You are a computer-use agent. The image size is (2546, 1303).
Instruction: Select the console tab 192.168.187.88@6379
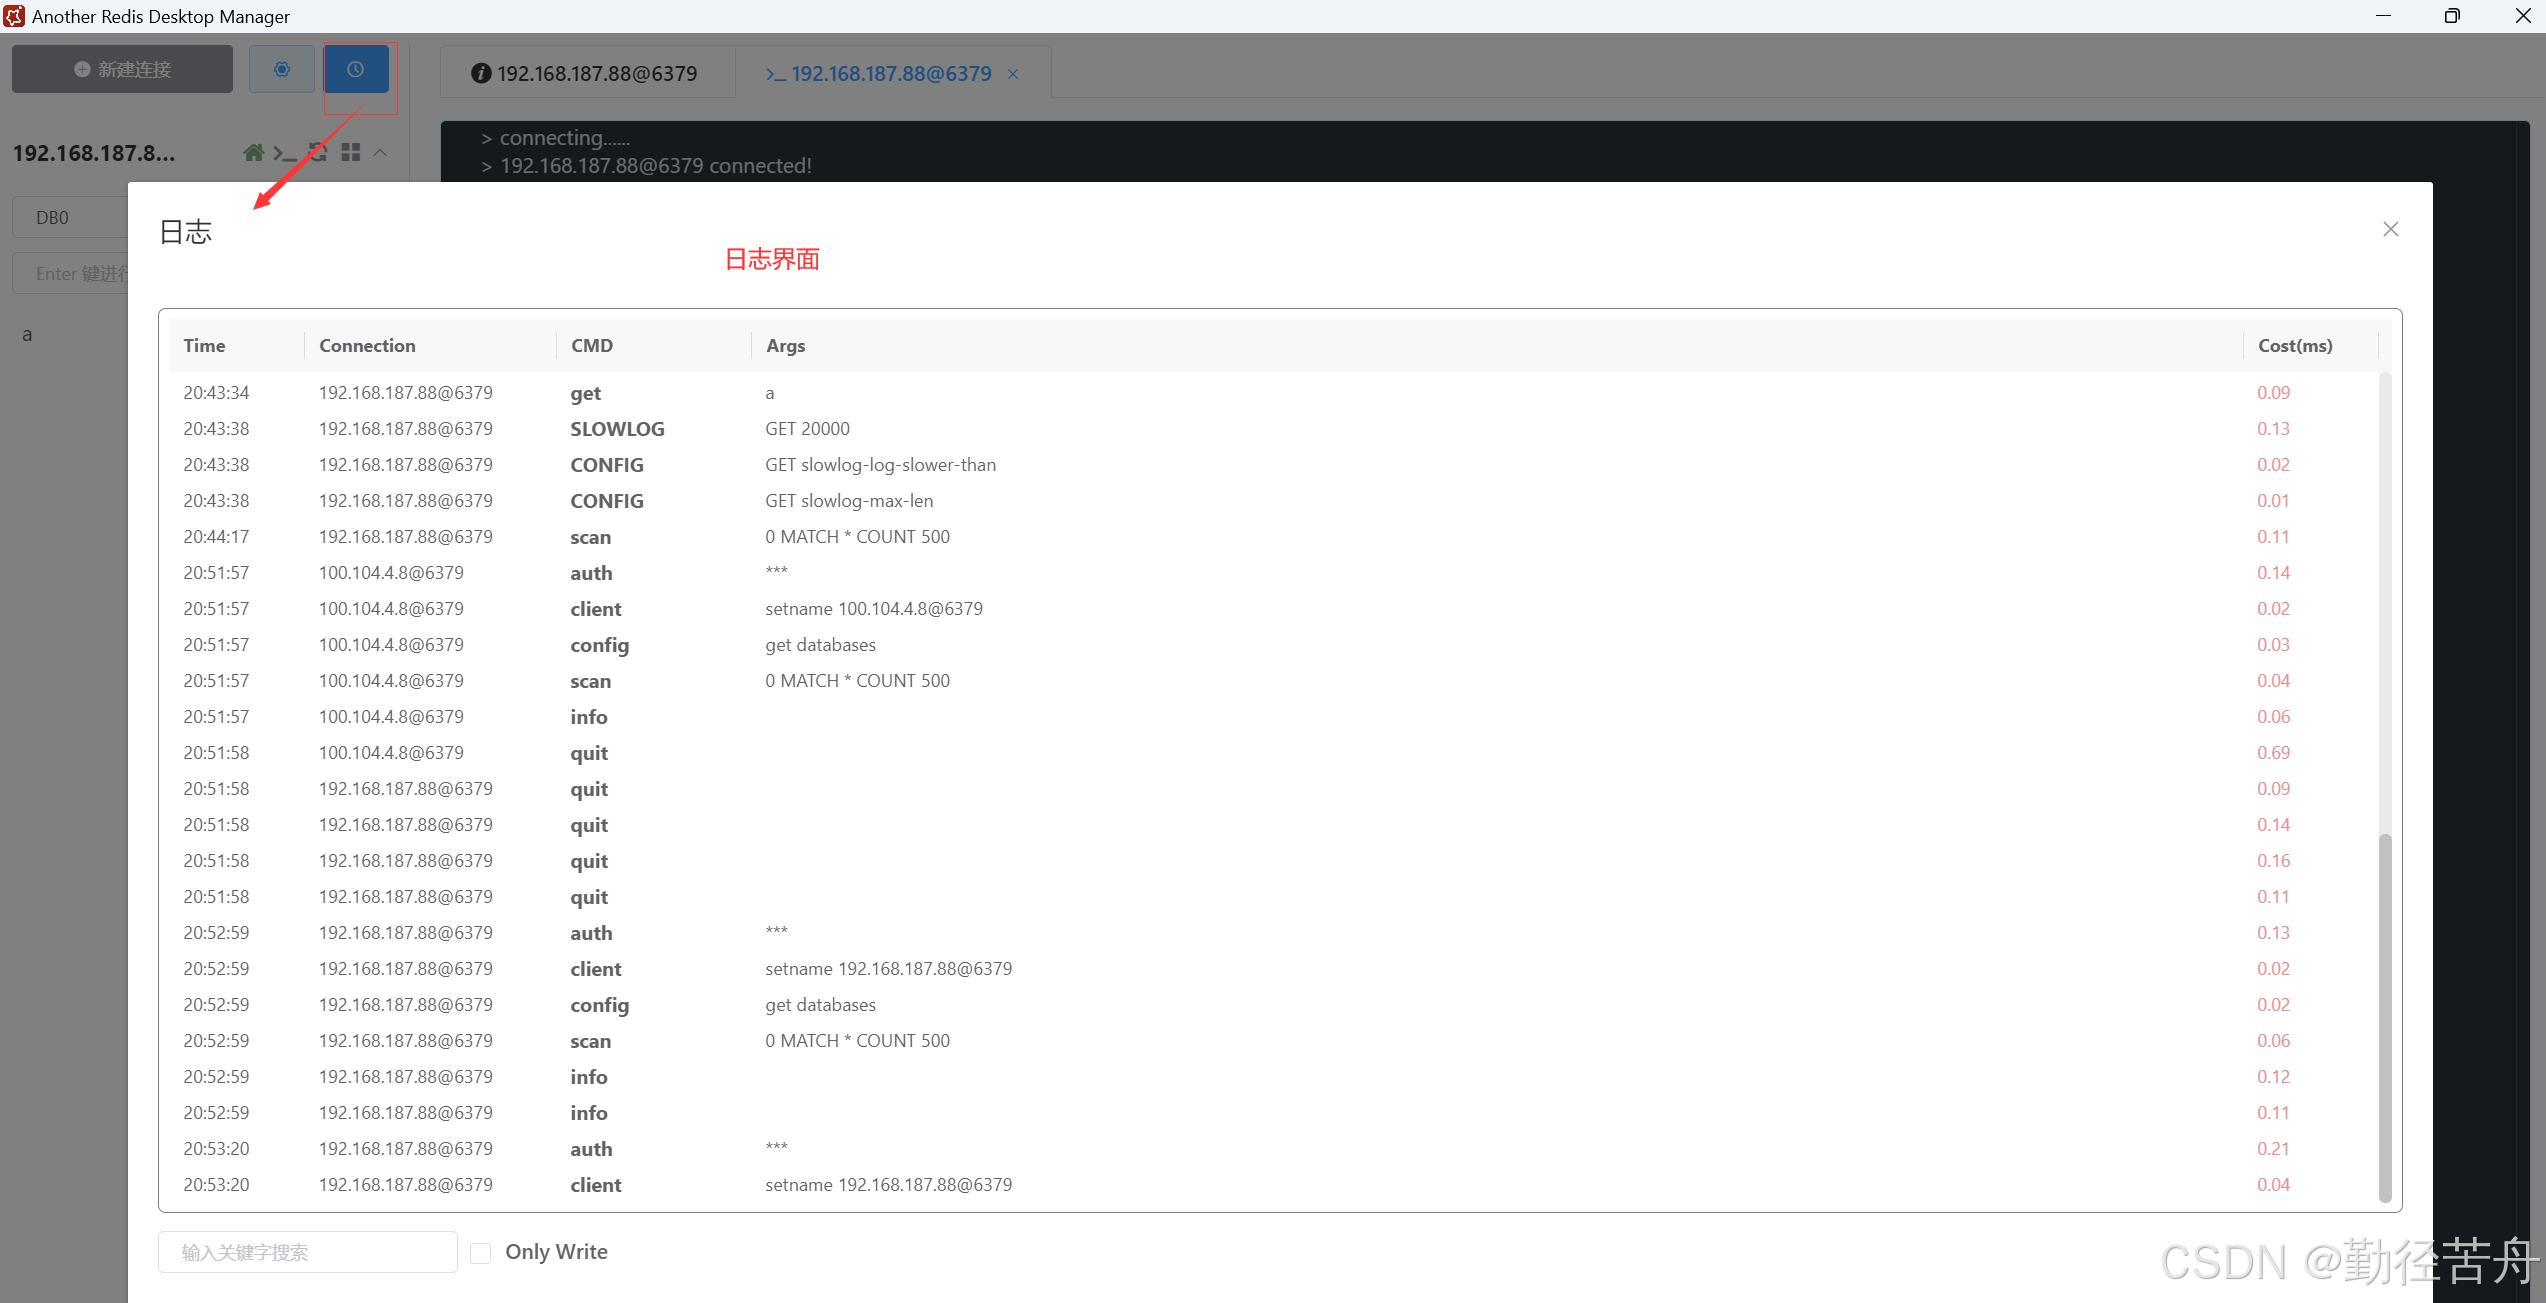[880, 73]
